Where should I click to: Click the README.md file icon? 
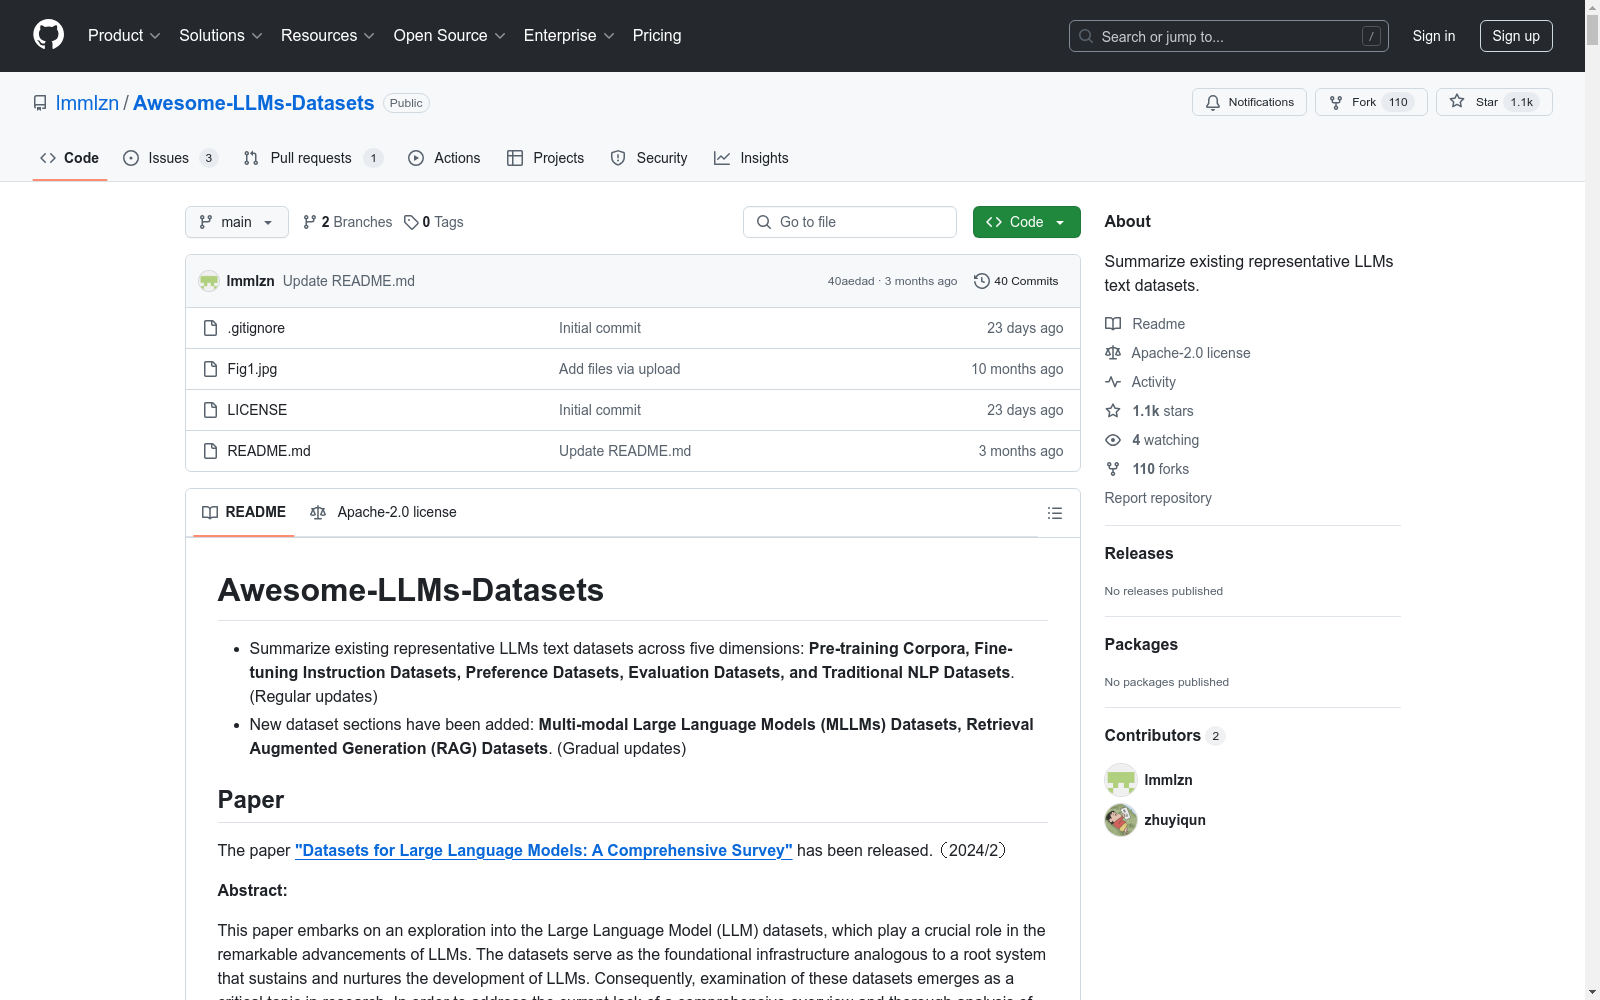210,451
